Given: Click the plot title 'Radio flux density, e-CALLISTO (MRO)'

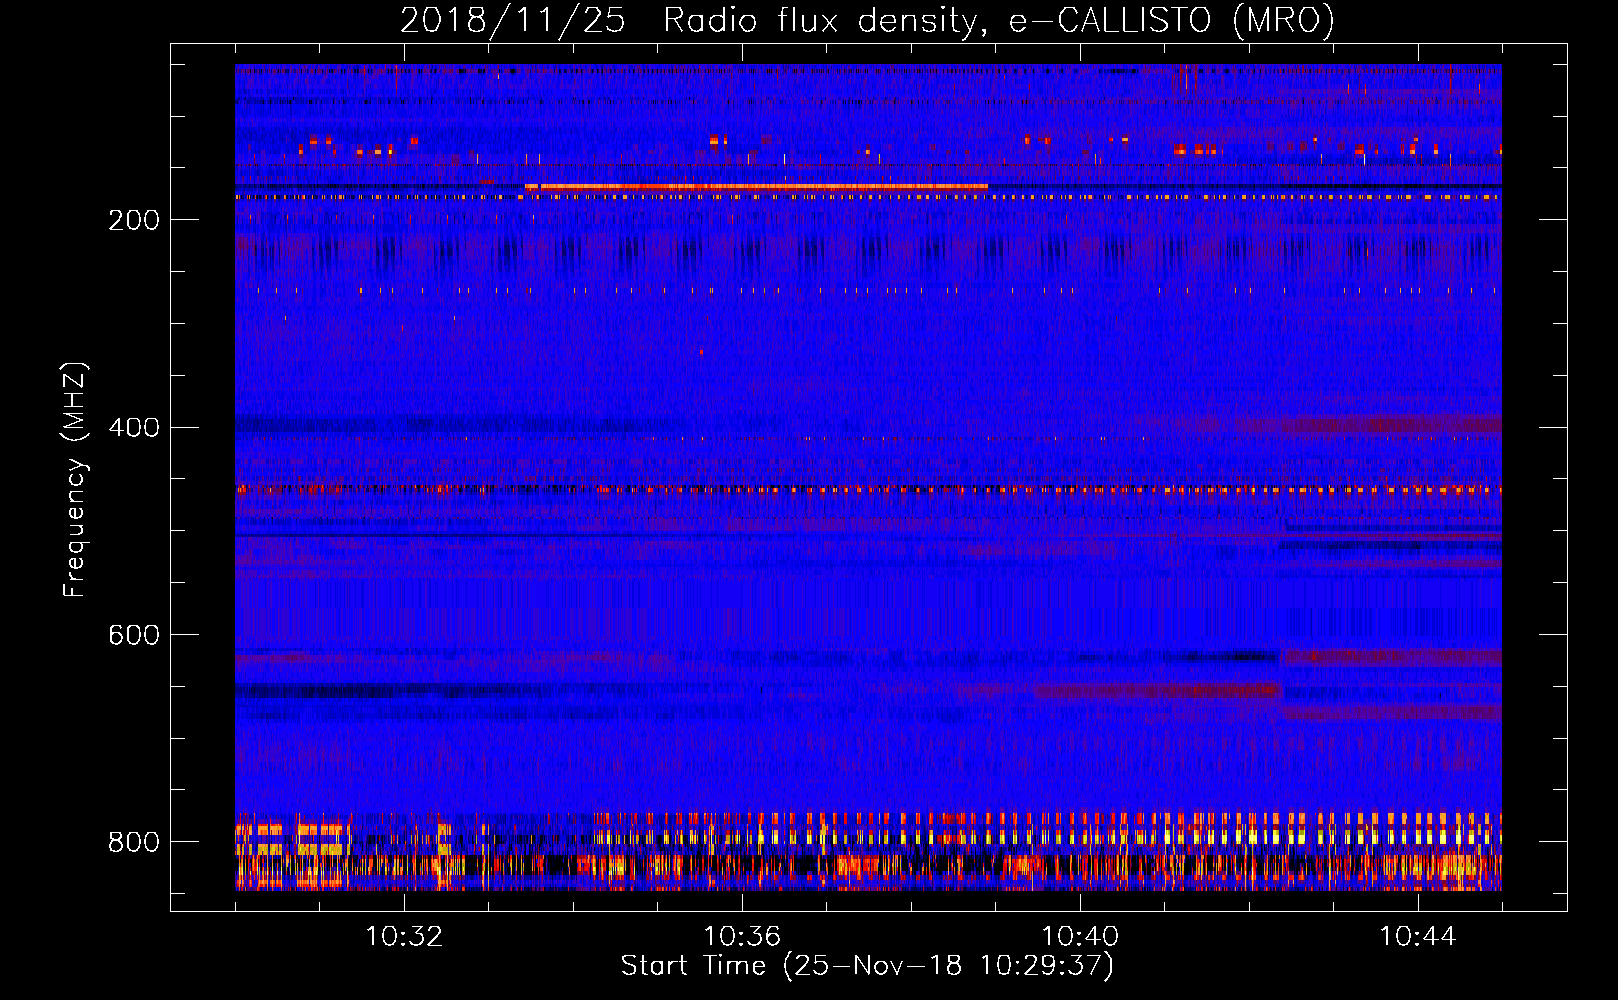Looking at the screenshot, I should 998,21.
